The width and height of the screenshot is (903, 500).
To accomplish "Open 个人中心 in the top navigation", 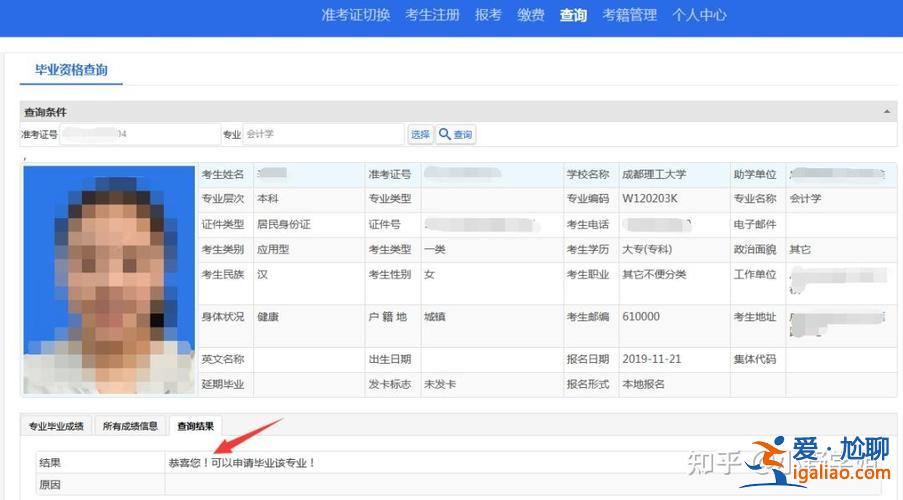I will 699,15.
